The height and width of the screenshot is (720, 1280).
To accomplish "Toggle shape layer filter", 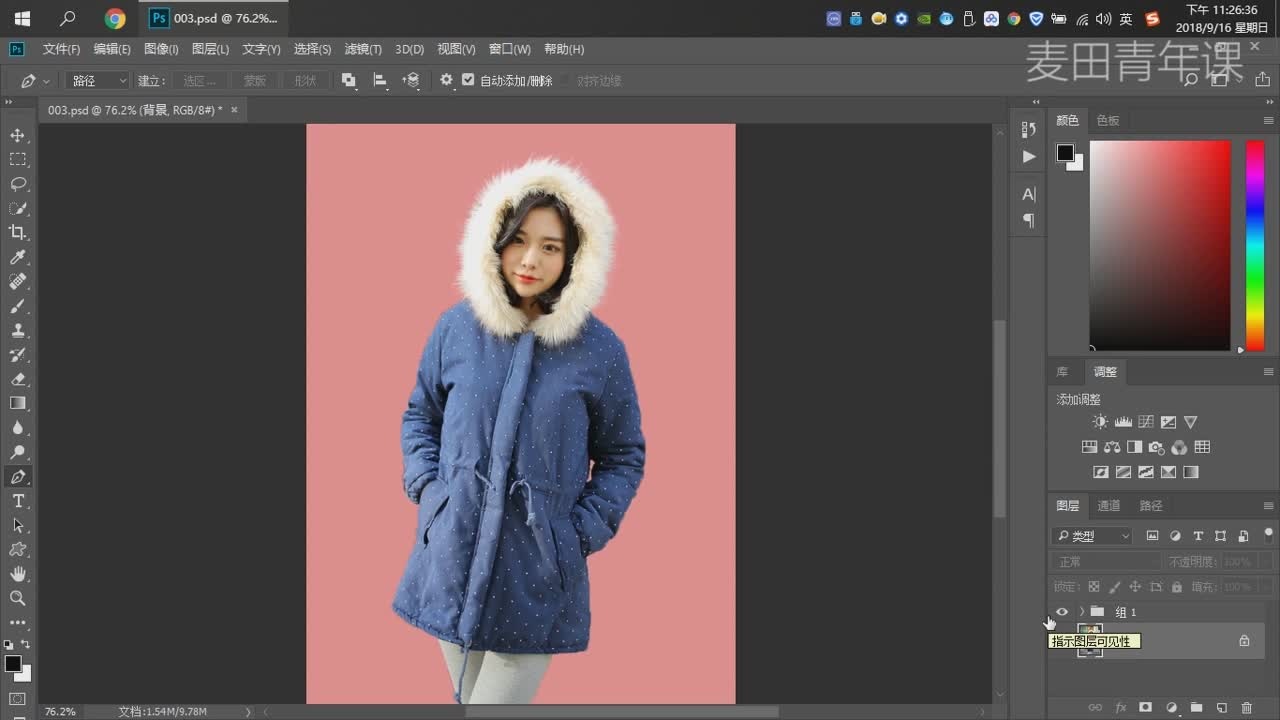I will [x=1220, y=536].
